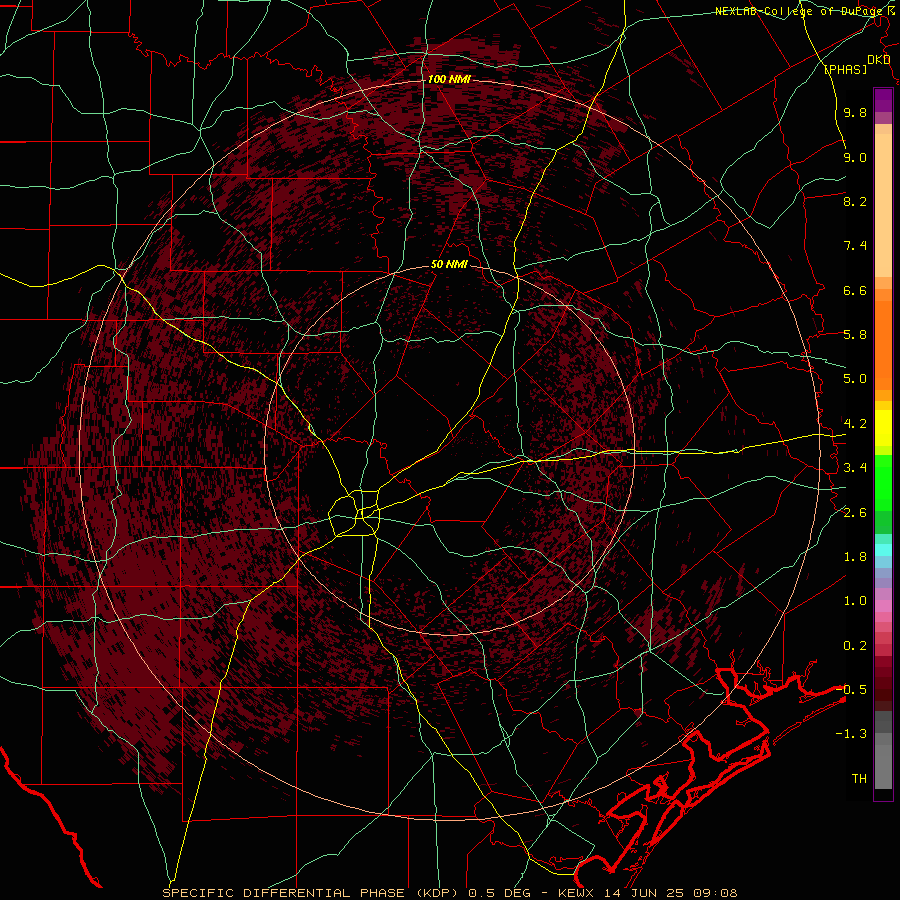This screenshot has height=900, width=900.
Task: Click the "3.4" scale value
Action: click(x=855, y=468)
